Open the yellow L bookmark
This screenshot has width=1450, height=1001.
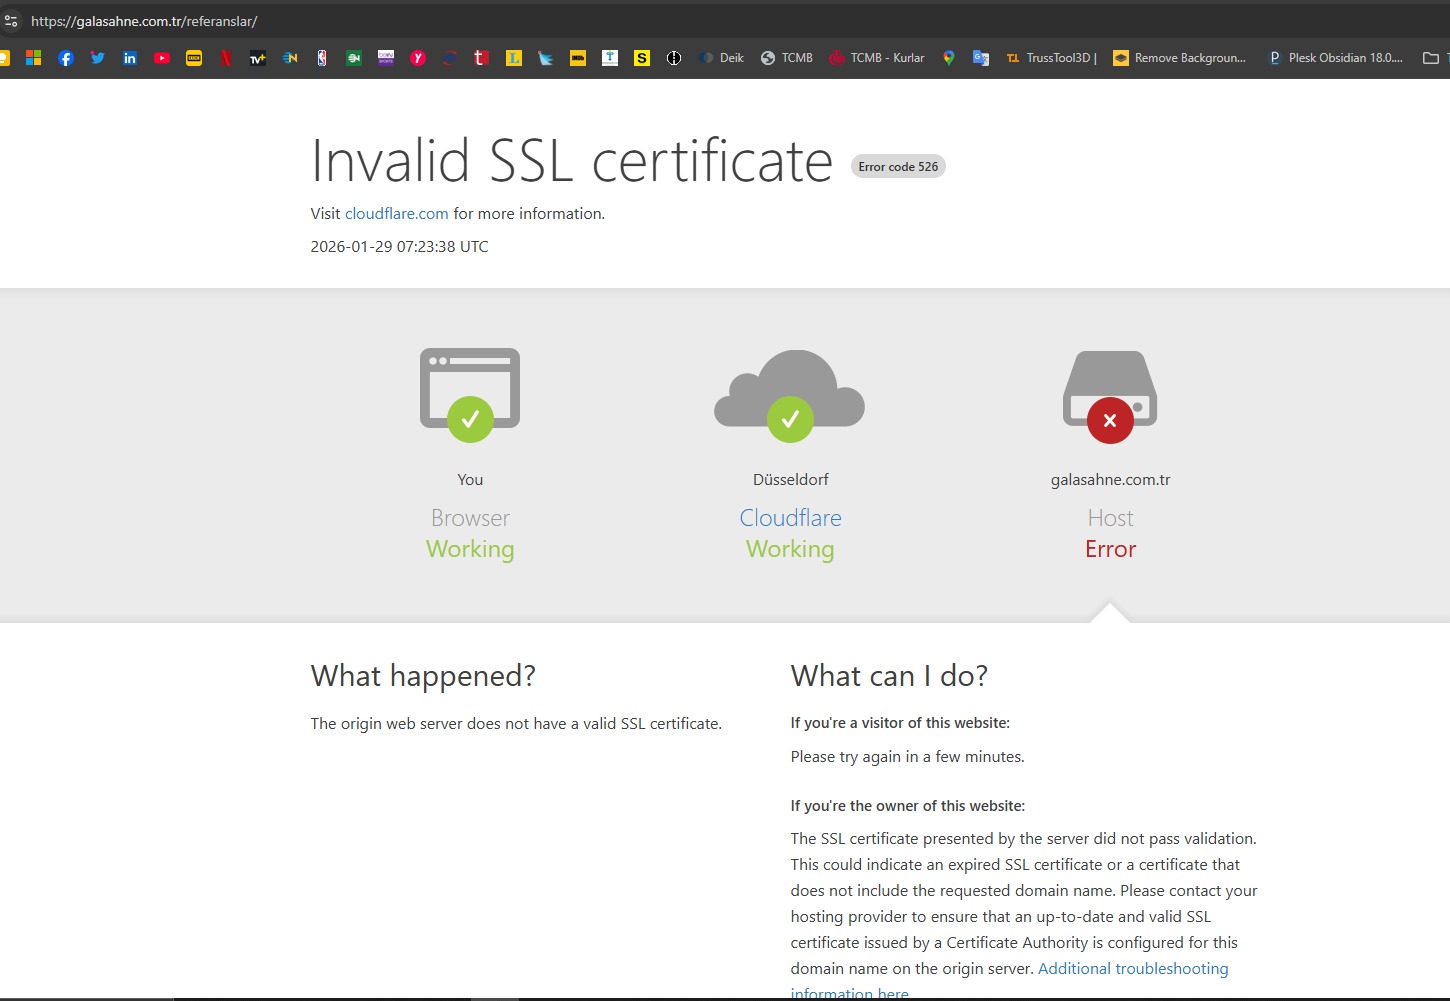point(514,58)
